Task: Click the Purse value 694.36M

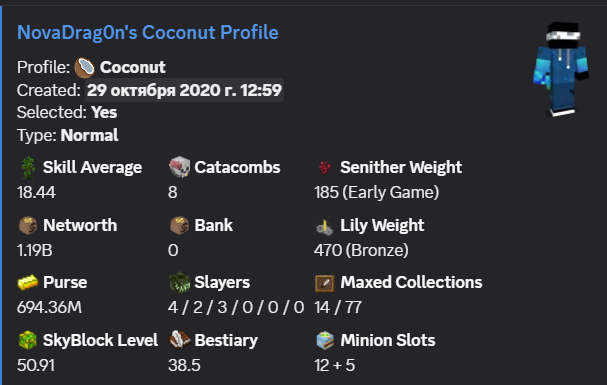Action: [x=49, y=308]
